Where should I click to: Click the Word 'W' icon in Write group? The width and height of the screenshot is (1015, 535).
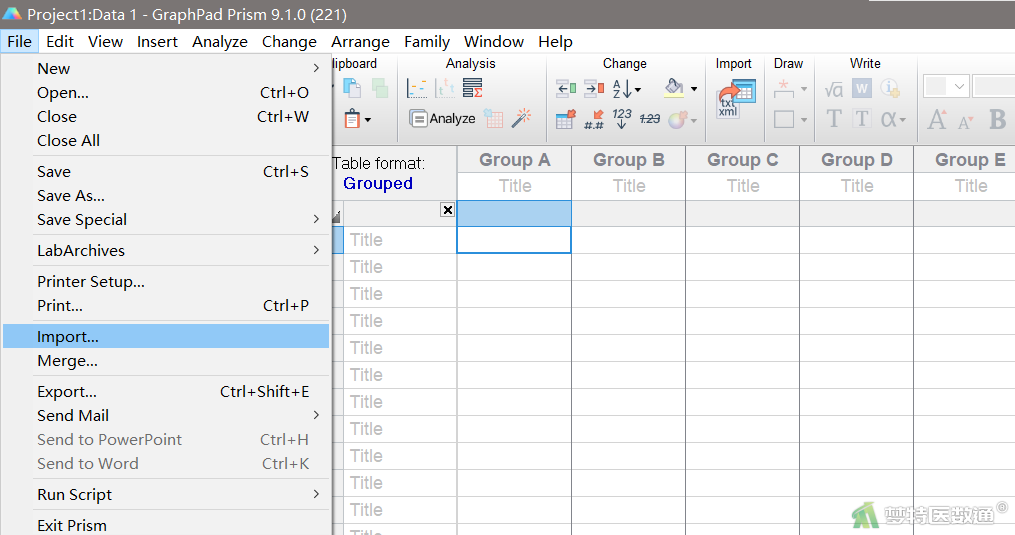862,88
